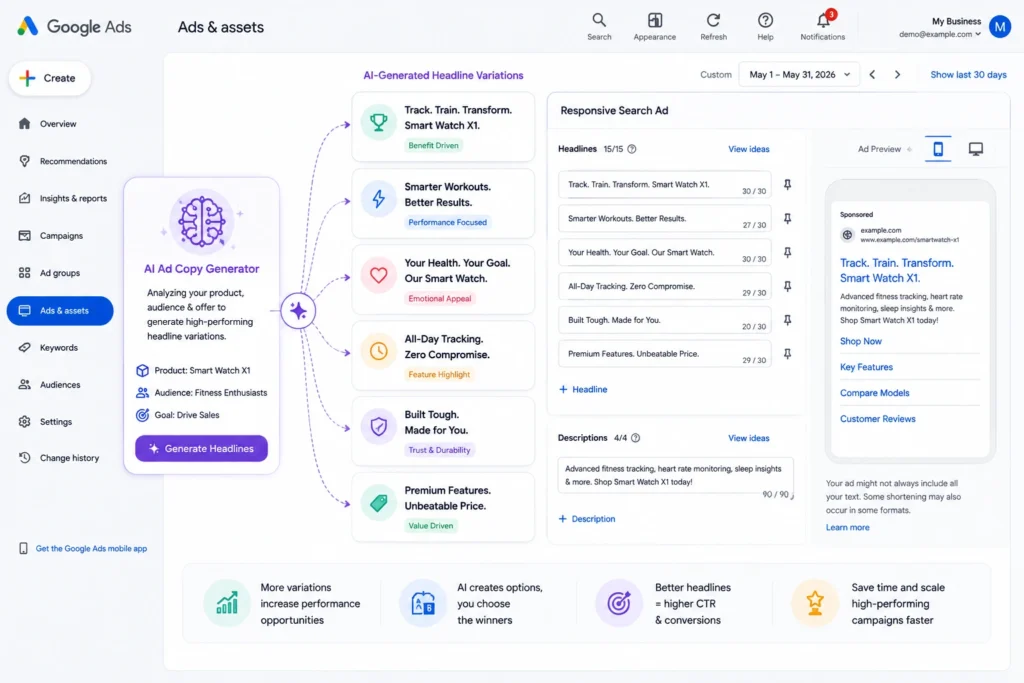1024x683 pixels.
Task: Click the Generate Headlines button
Action: [x=201, y=449]
